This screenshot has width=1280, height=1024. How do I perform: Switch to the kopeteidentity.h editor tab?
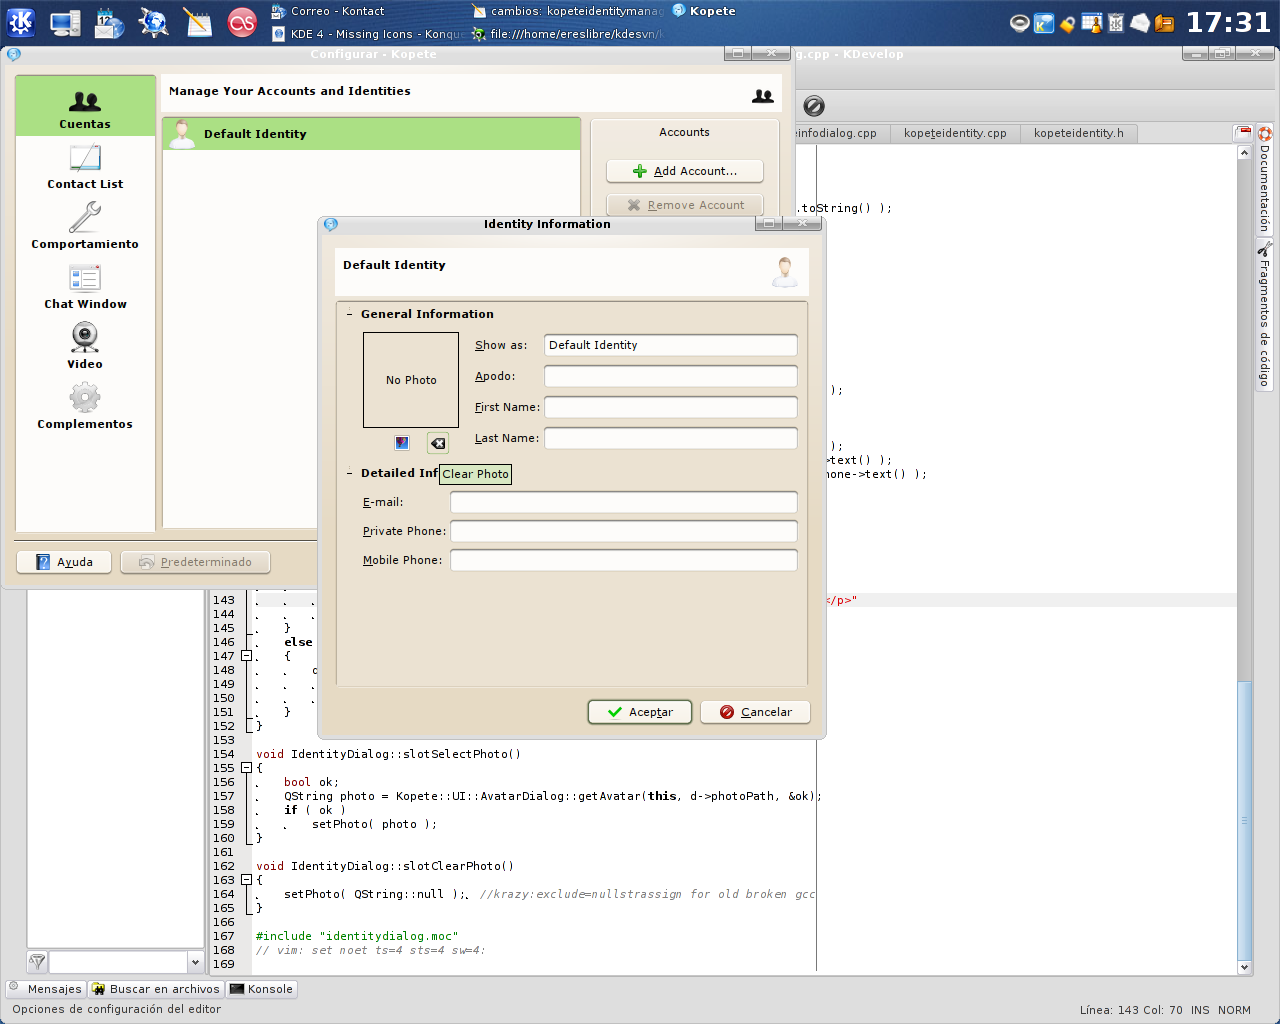[x=1078, y=133]
